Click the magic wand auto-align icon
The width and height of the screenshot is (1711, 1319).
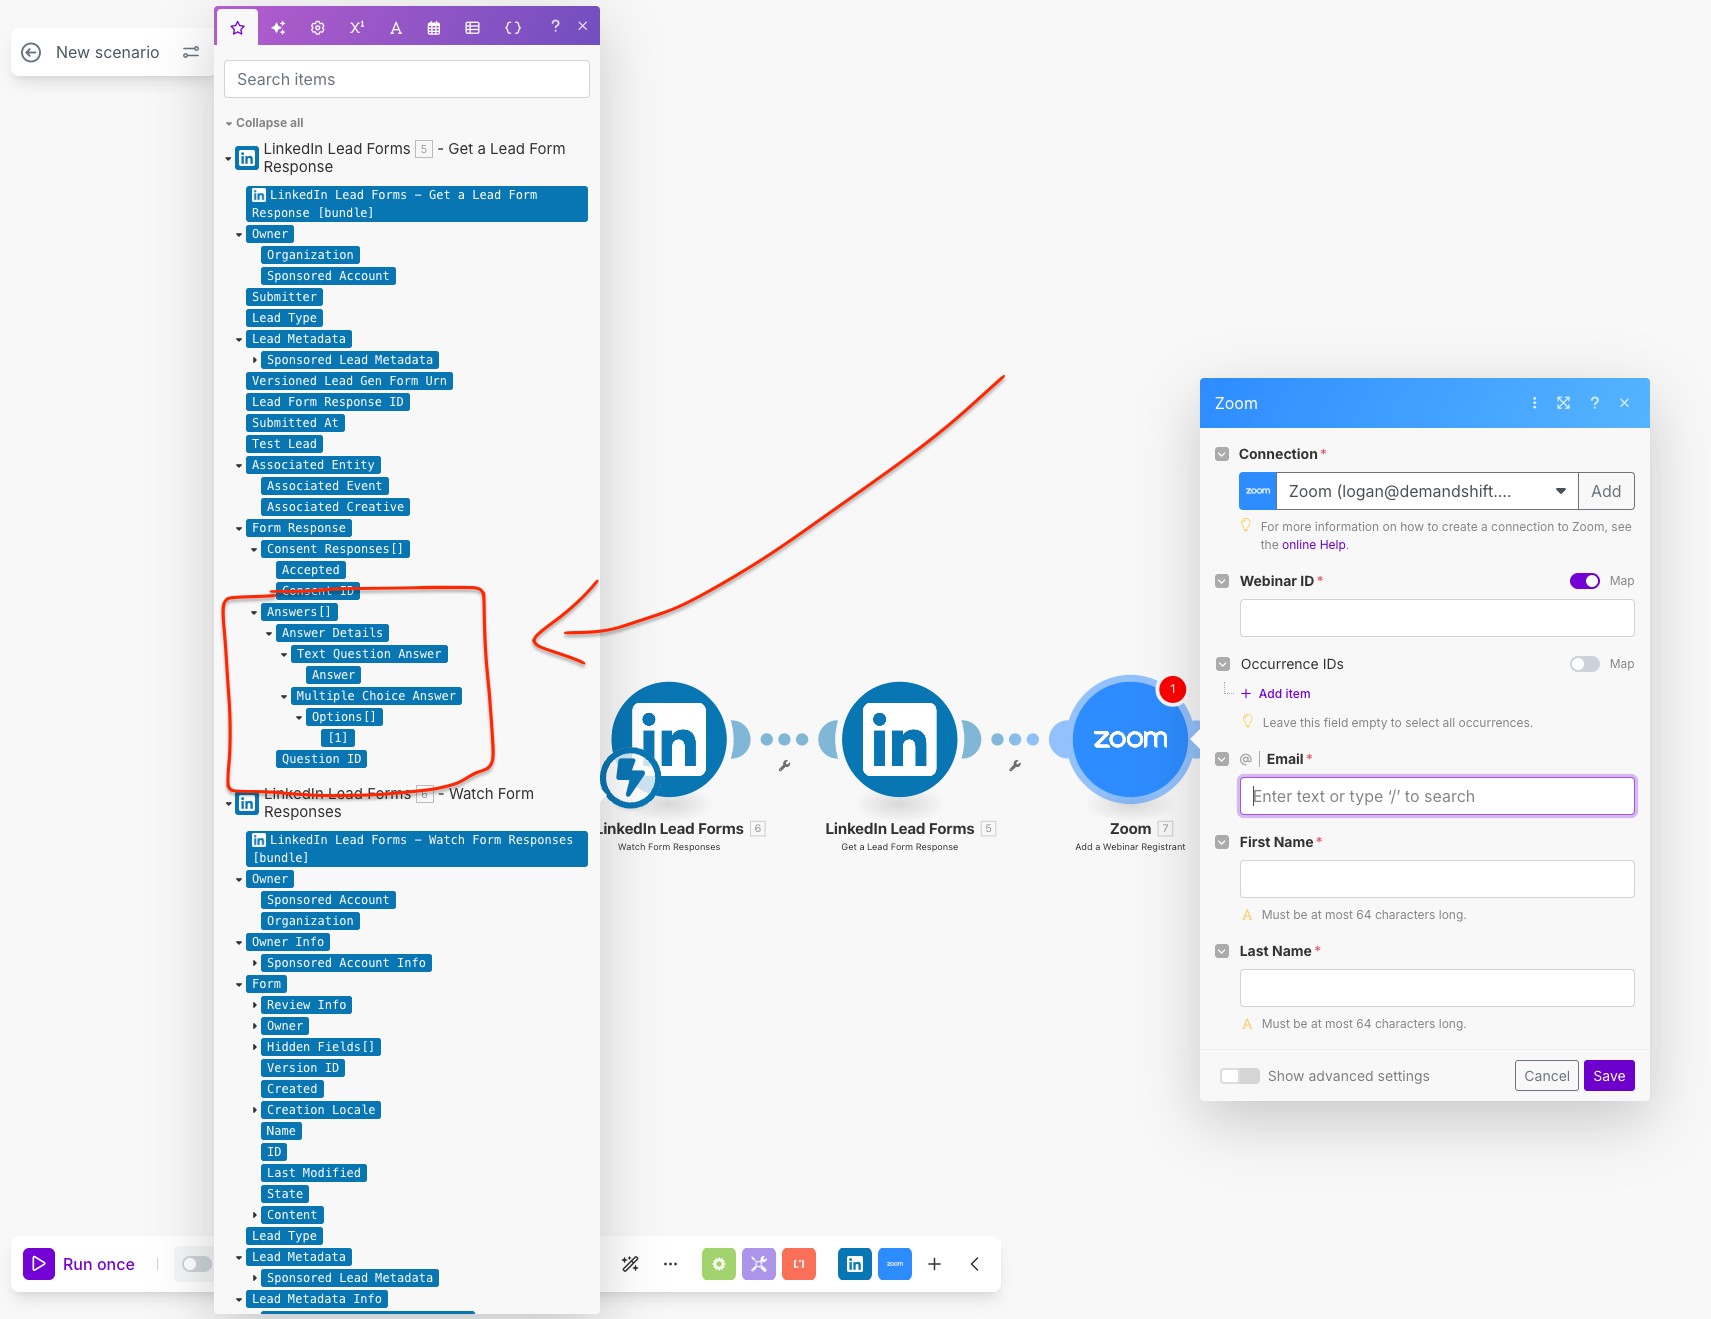click(x=630, y=1264)
